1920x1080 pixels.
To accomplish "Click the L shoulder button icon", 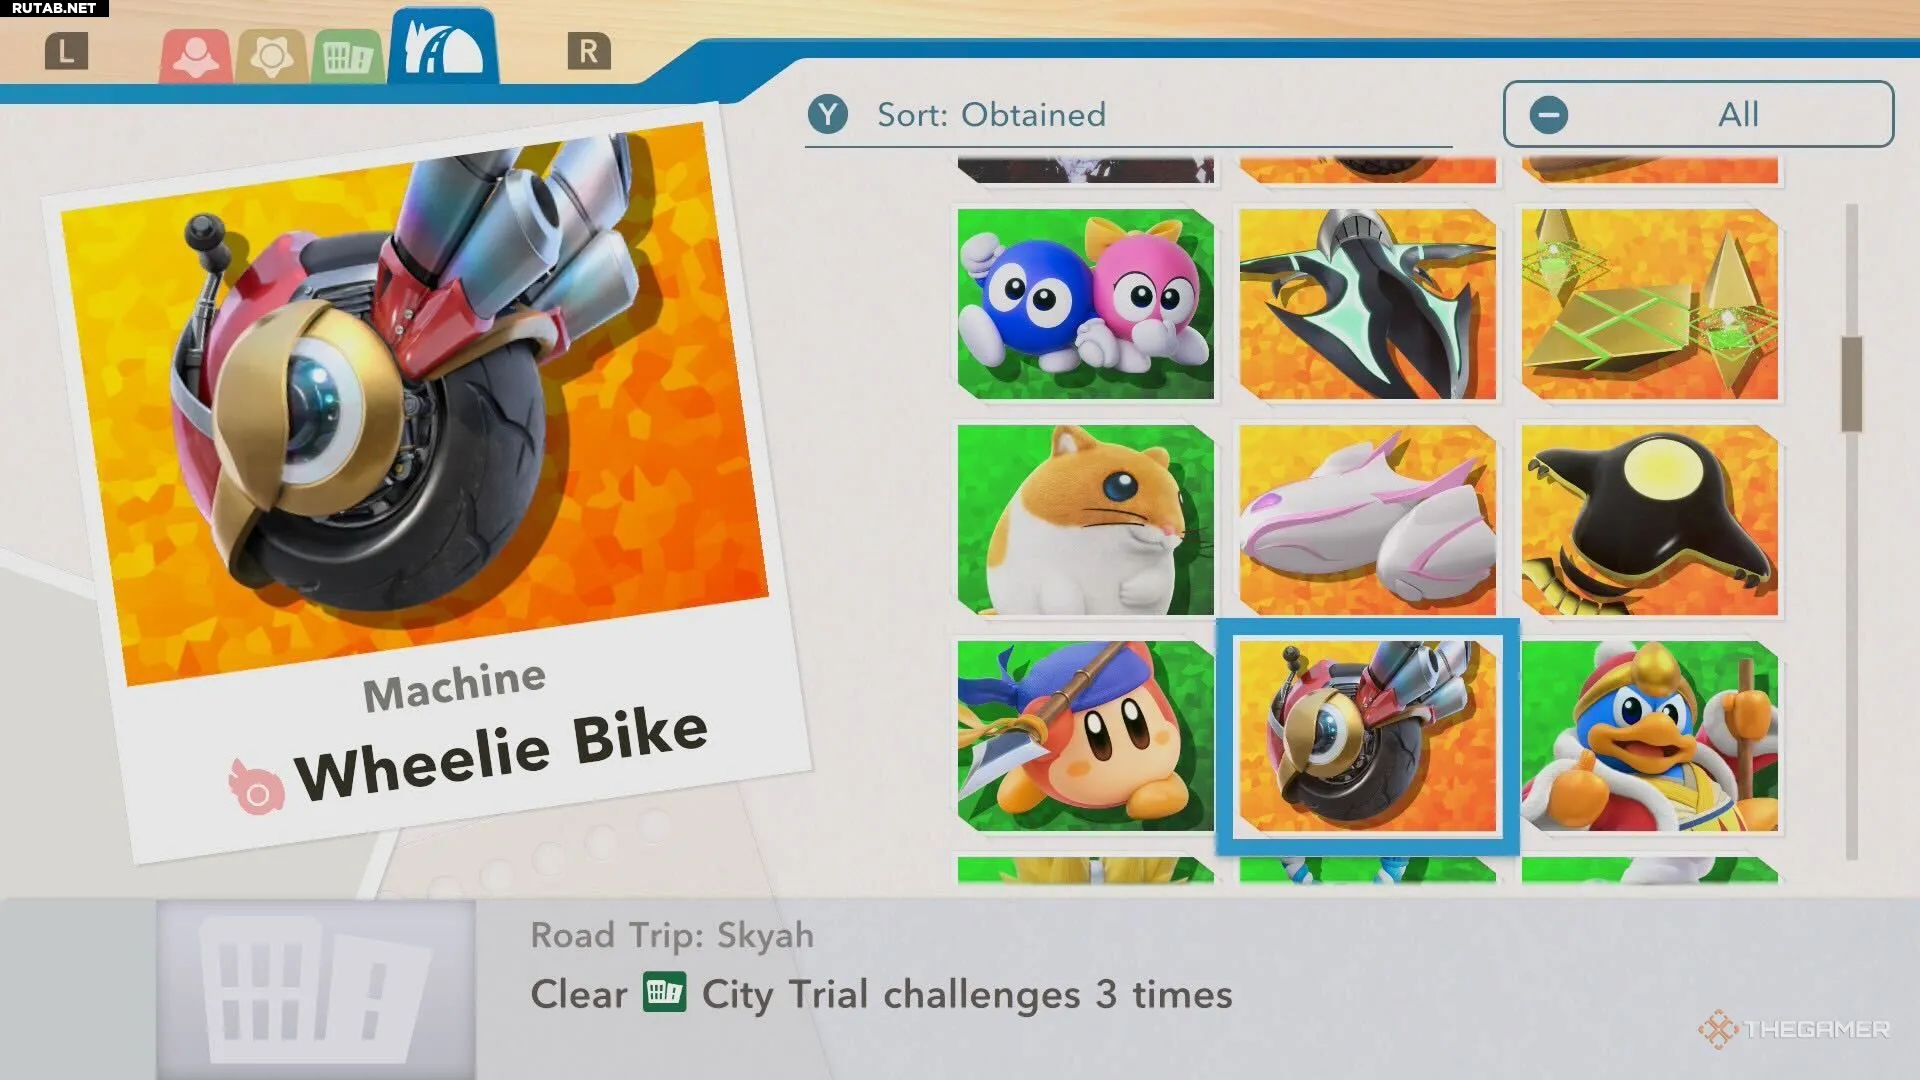I will pyautogui.click(x=66, y=51).
